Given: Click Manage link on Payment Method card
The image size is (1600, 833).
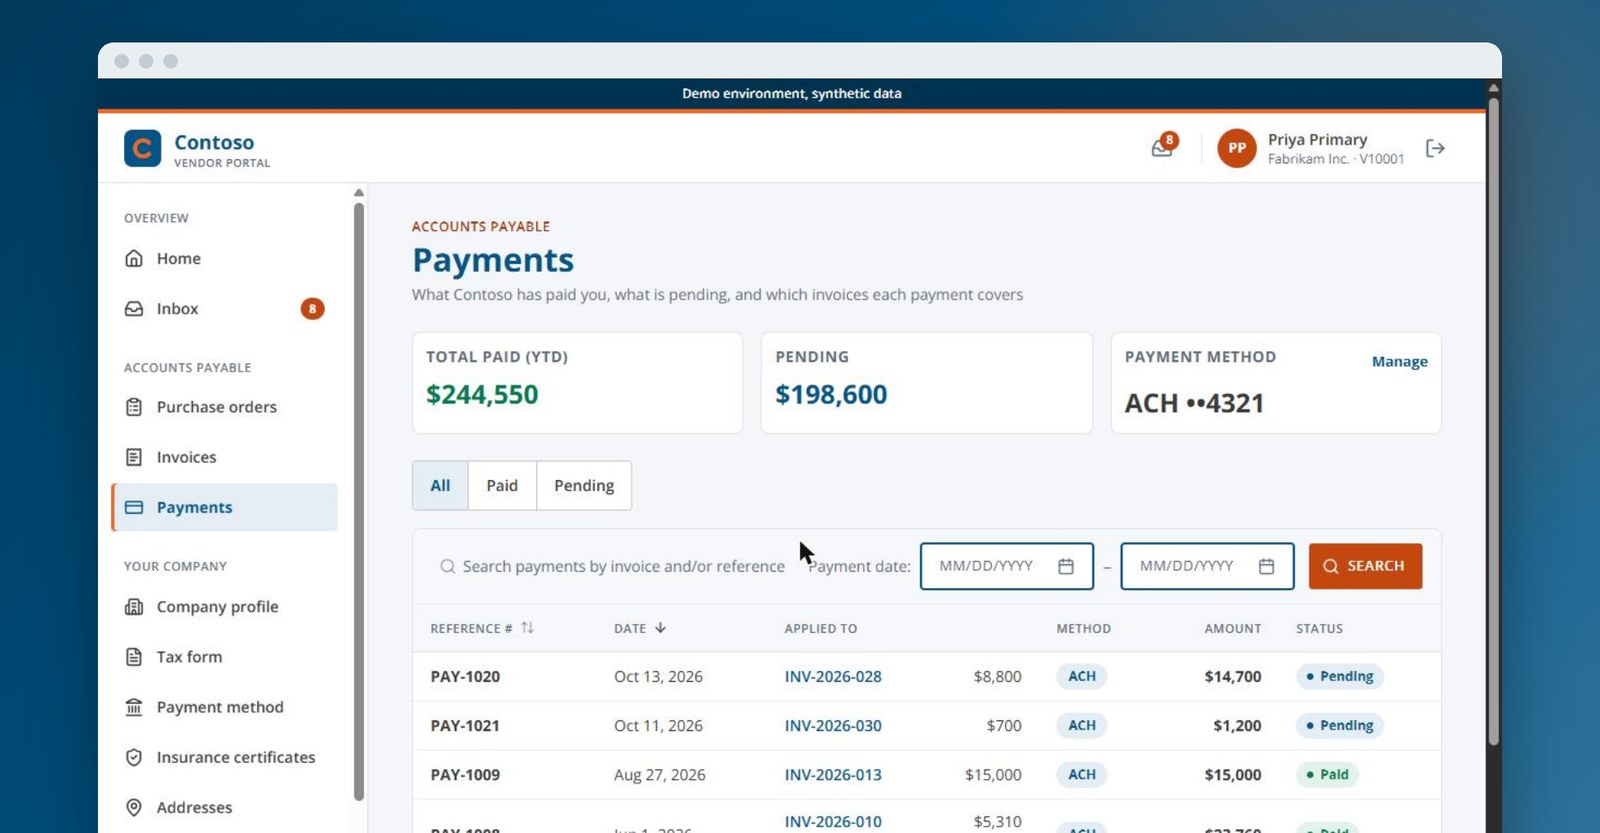Looking at the screenshot, I should click(x=1399, y=362).
